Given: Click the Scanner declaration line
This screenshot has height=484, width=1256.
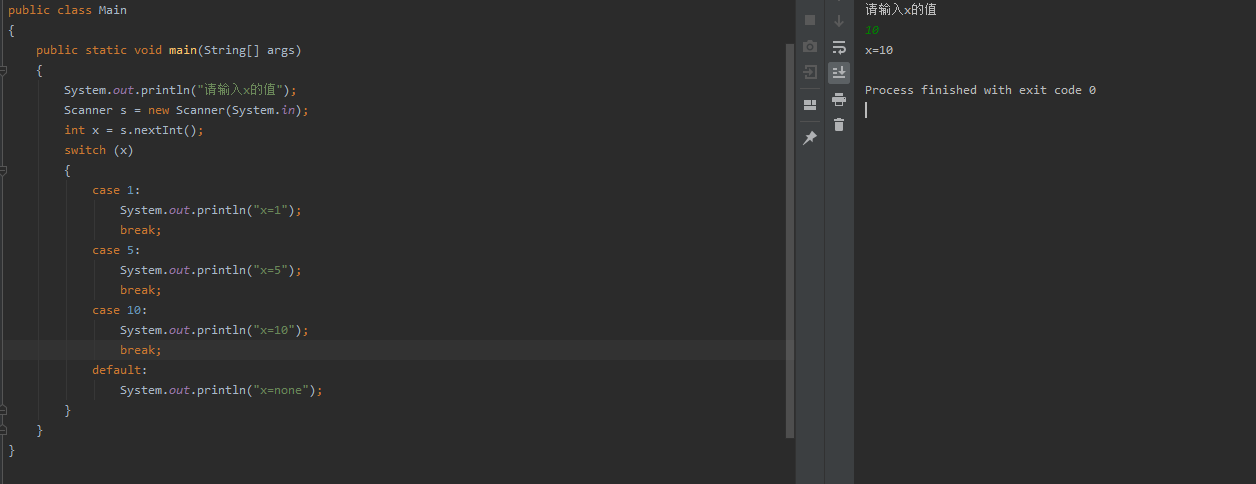Looking at the screenshot, I should coord(187,110).
